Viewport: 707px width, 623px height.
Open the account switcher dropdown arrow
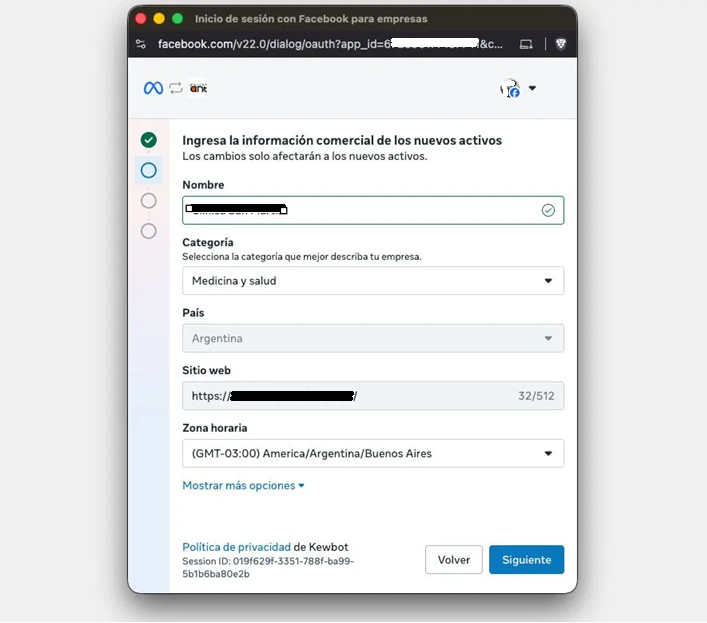click(533, 88)
